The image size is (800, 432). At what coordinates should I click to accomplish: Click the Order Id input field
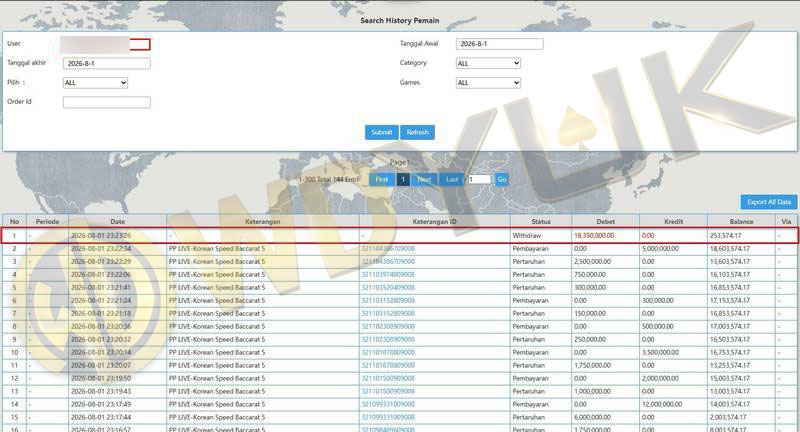pos(107,102)
